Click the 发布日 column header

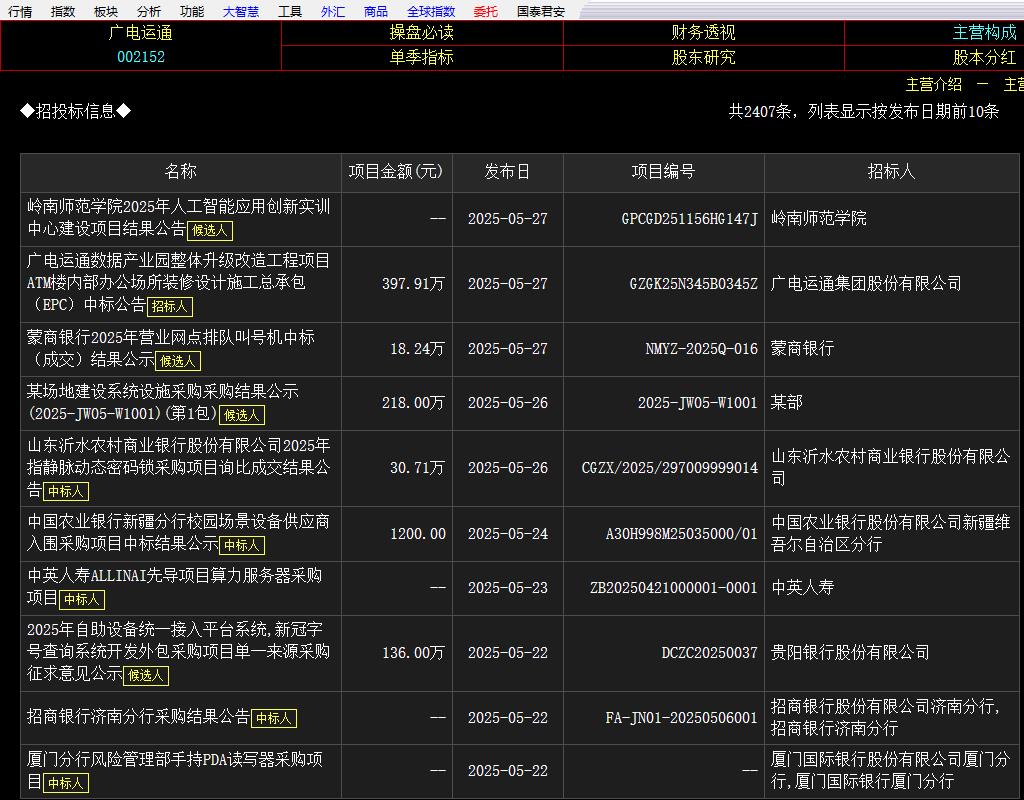pyautogui.click(x=507, y=172)
